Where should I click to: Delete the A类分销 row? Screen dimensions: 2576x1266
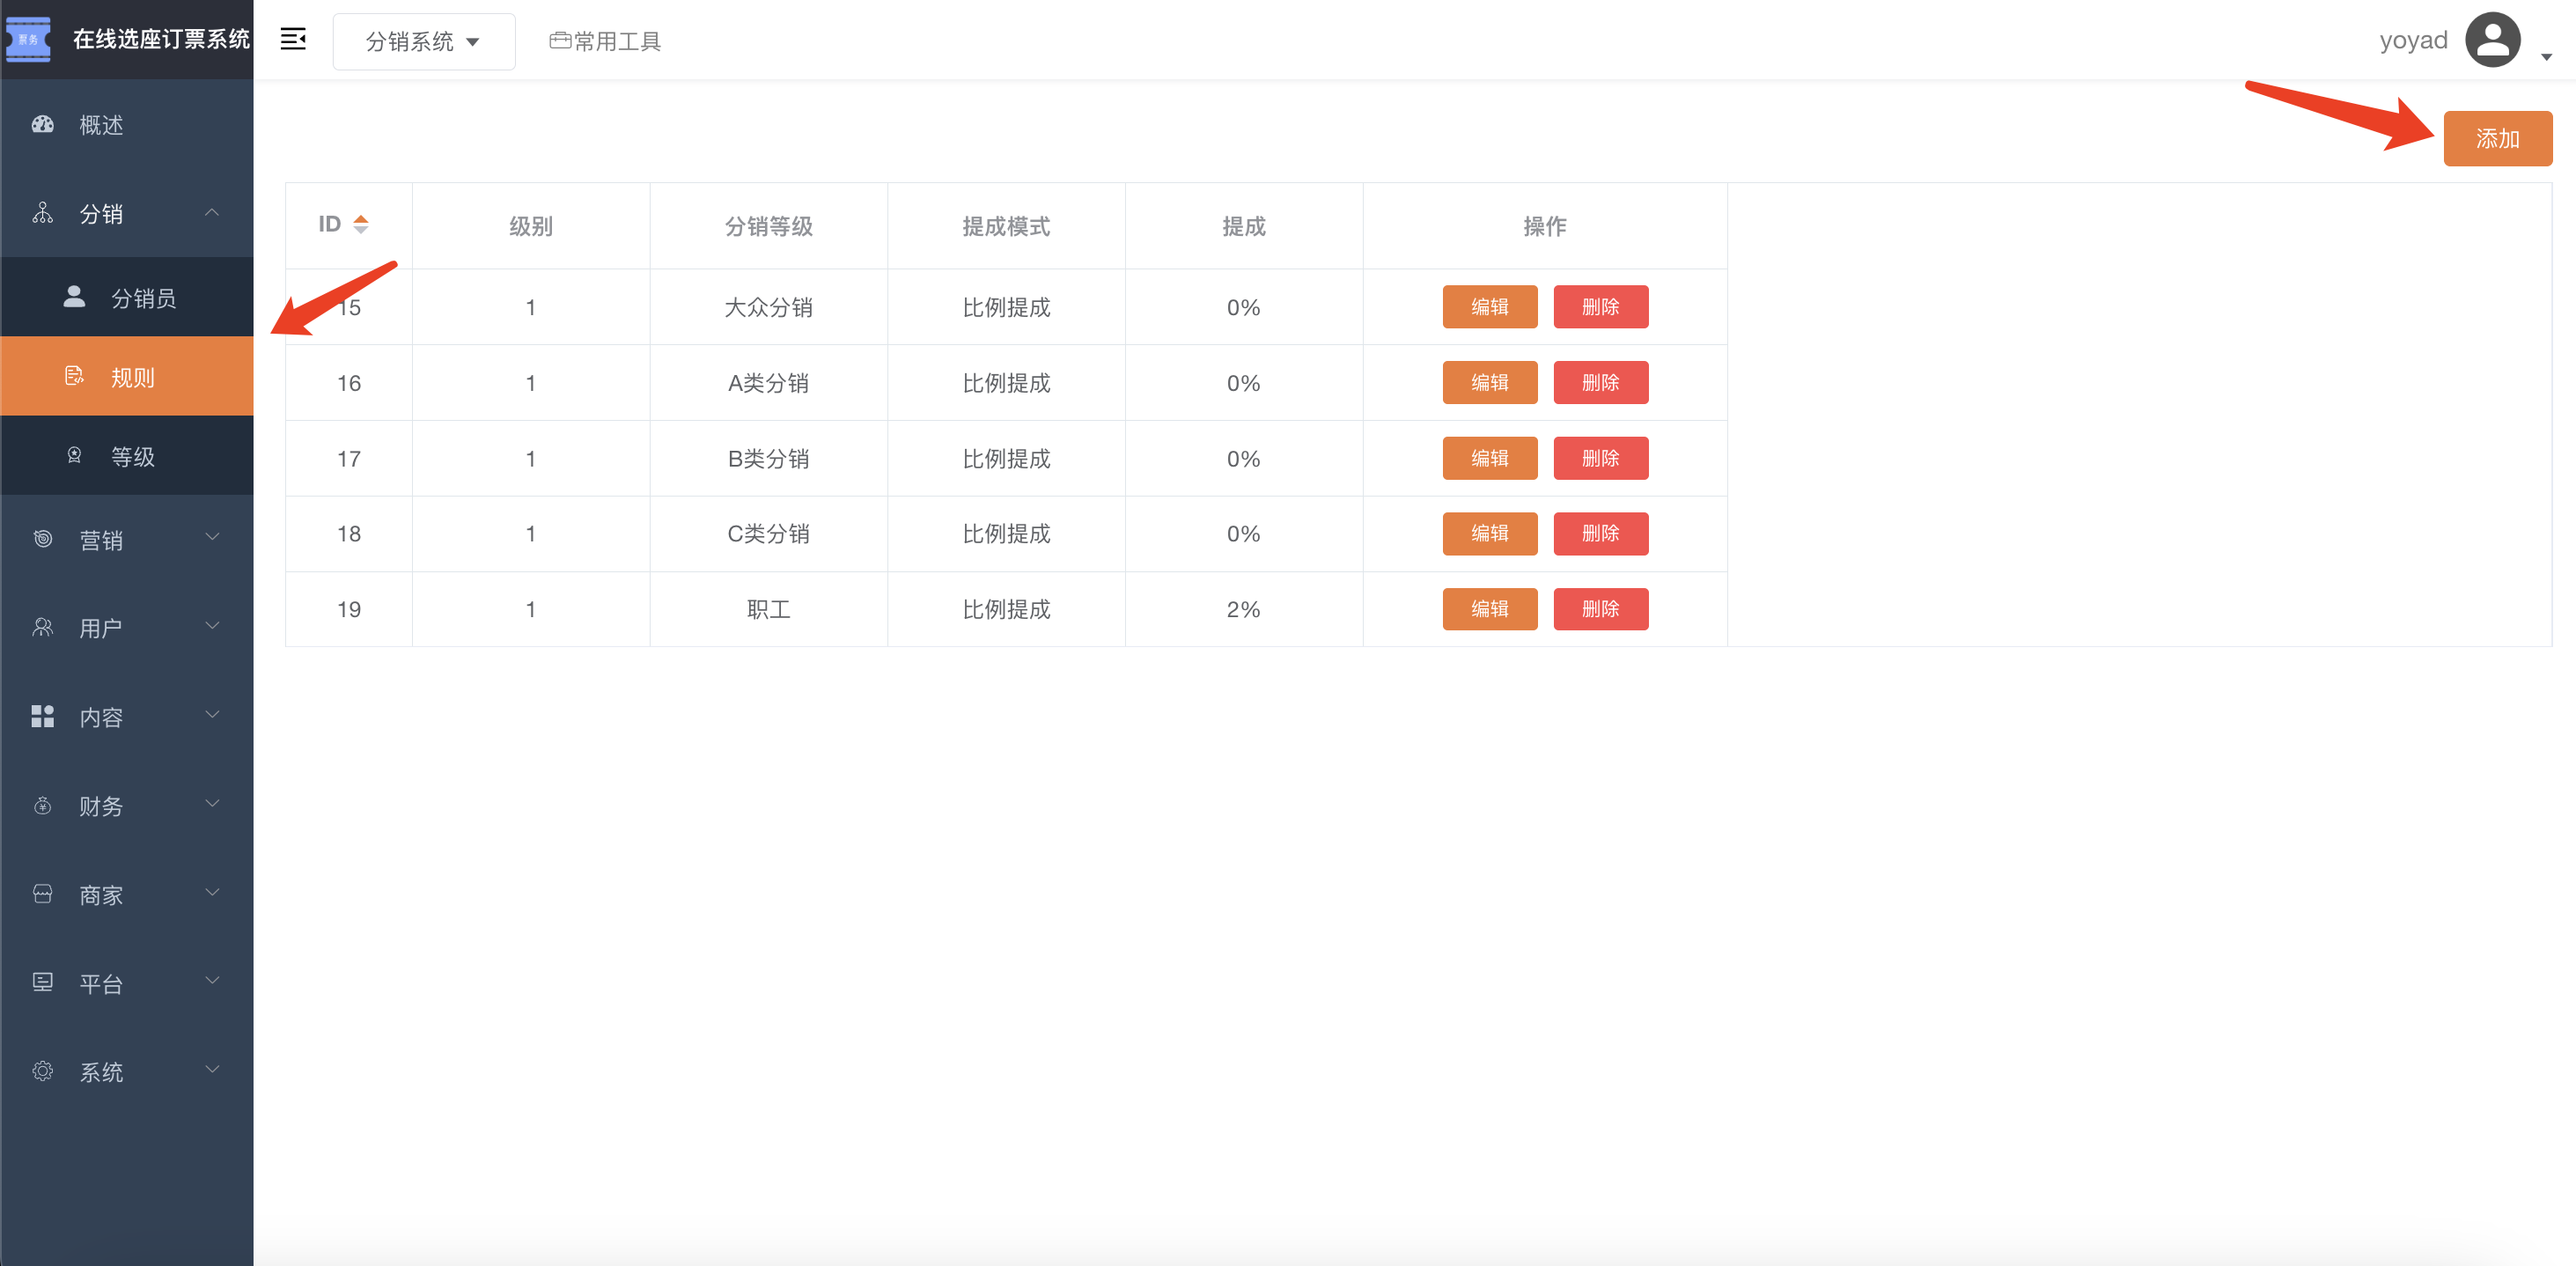[x=1600, y=383]
